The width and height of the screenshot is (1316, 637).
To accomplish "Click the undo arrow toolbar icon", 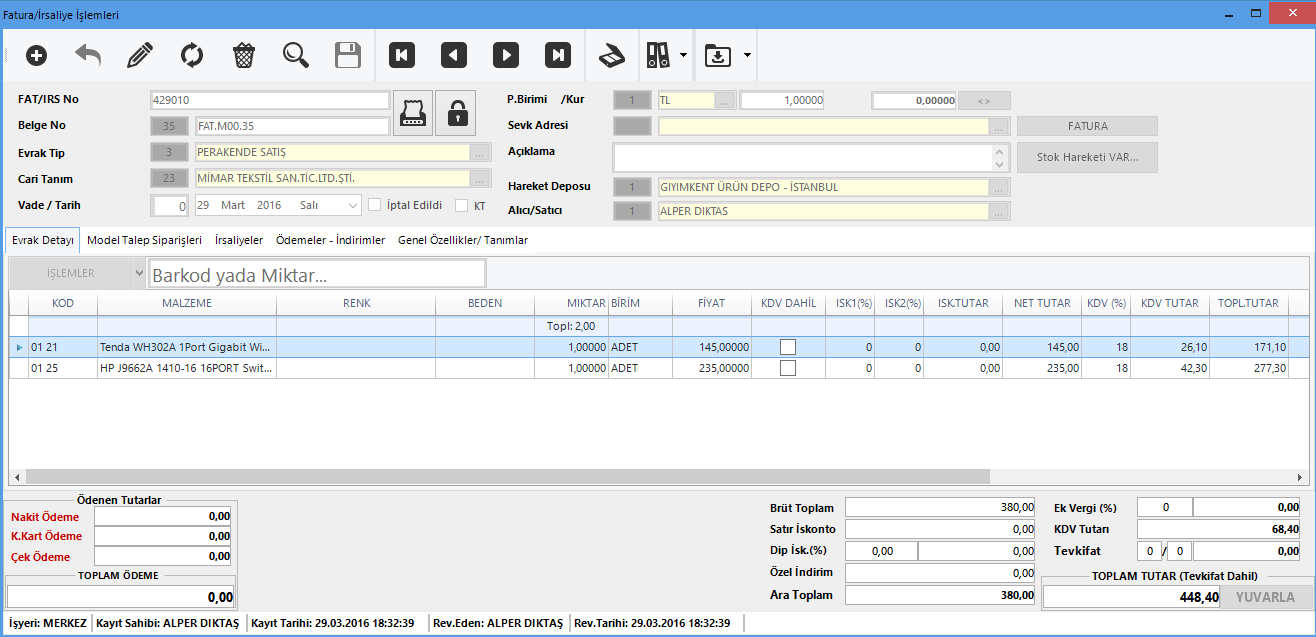I will tap(88, 56).
